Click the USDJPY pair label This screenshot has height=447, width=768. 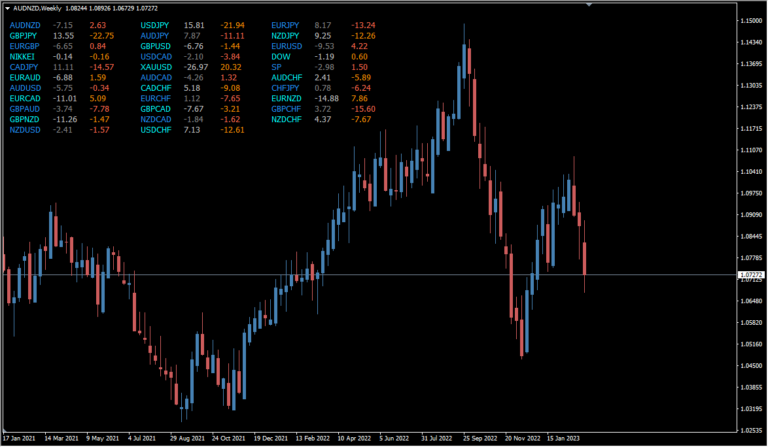pyautogui.click(x=156, y=24)
